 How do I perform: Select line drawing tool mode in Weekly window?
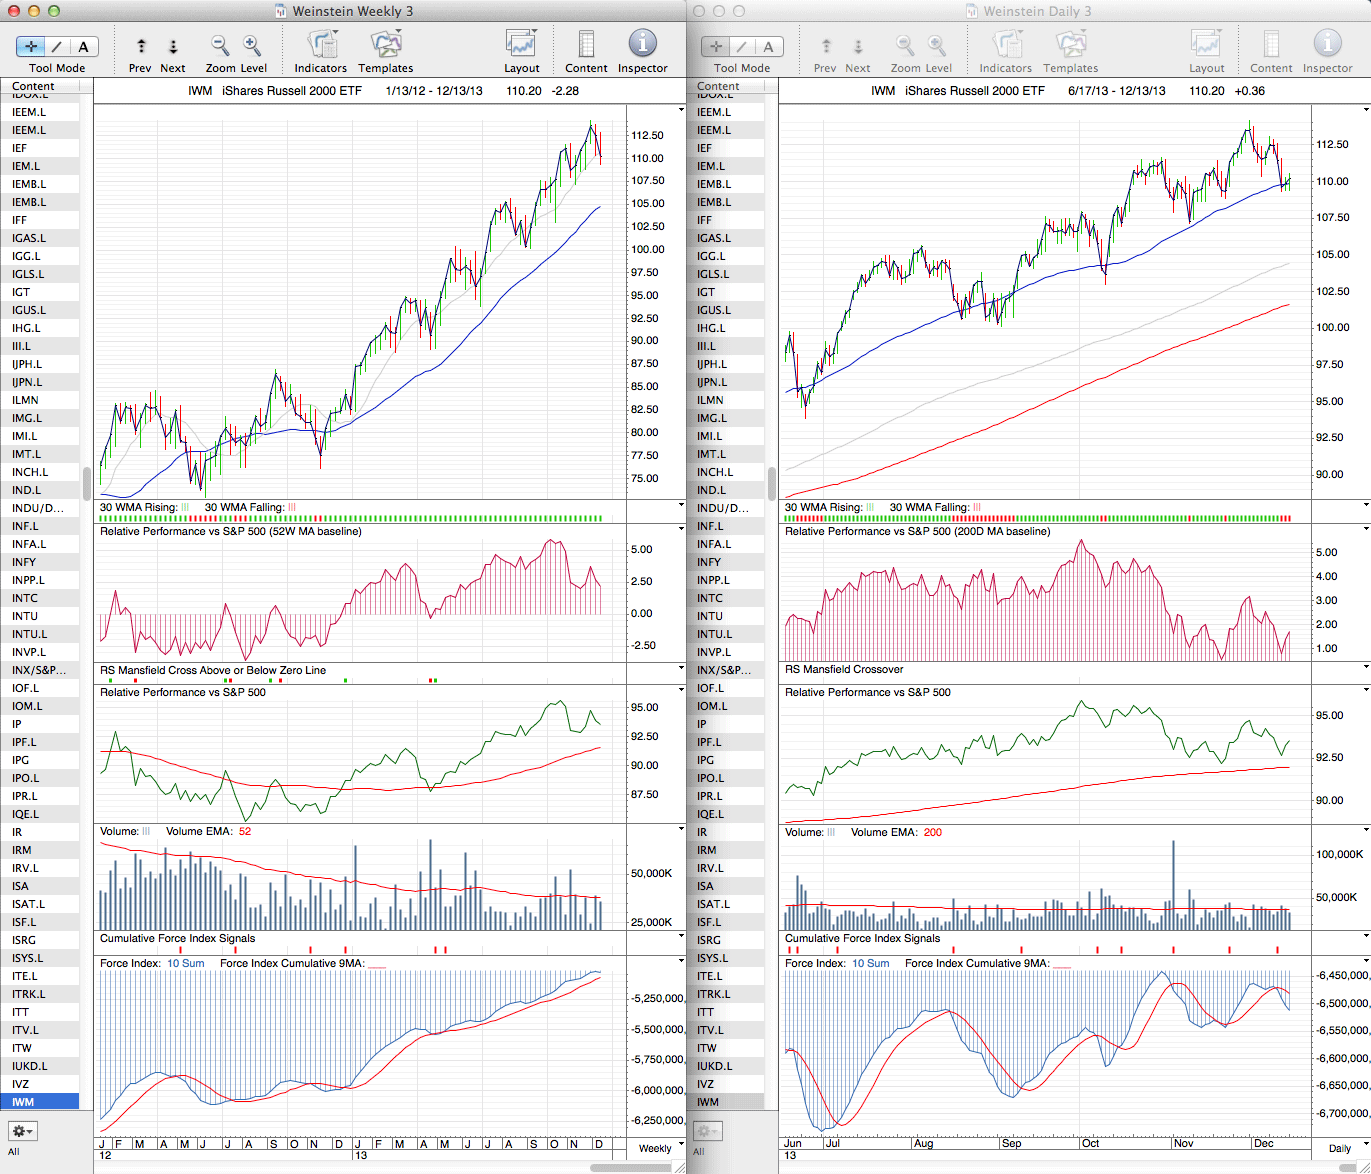[x=57, y=46]
